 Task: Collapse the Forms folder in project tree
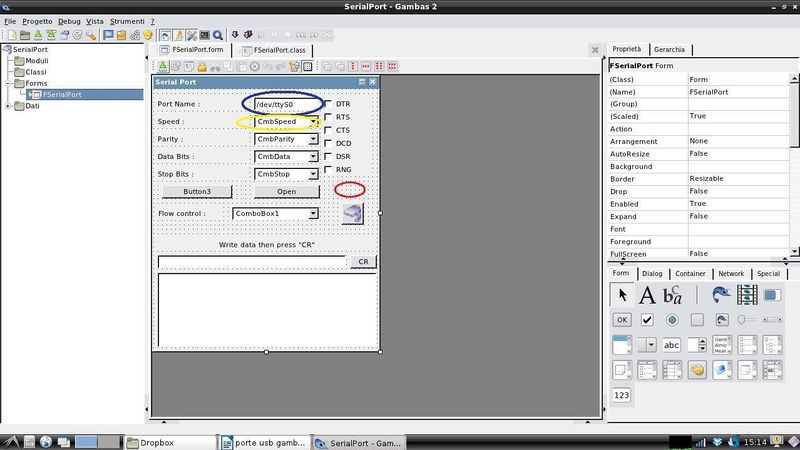(x=8, y=83)
